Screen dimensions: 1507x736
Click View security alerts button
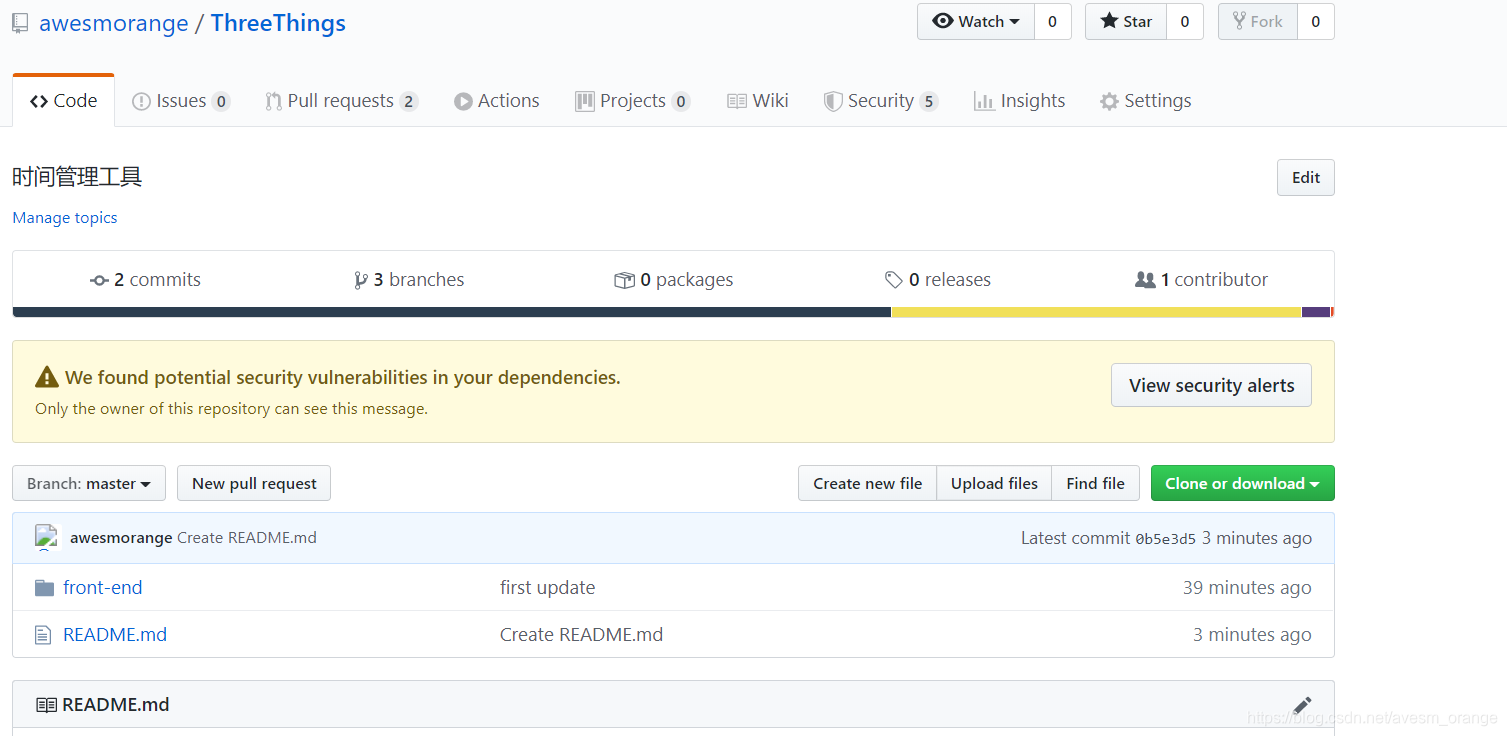tap(1211, 385)
